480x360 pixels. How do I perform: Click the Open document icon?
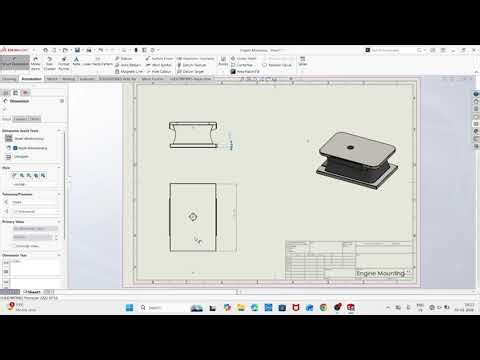pos(65,50)
